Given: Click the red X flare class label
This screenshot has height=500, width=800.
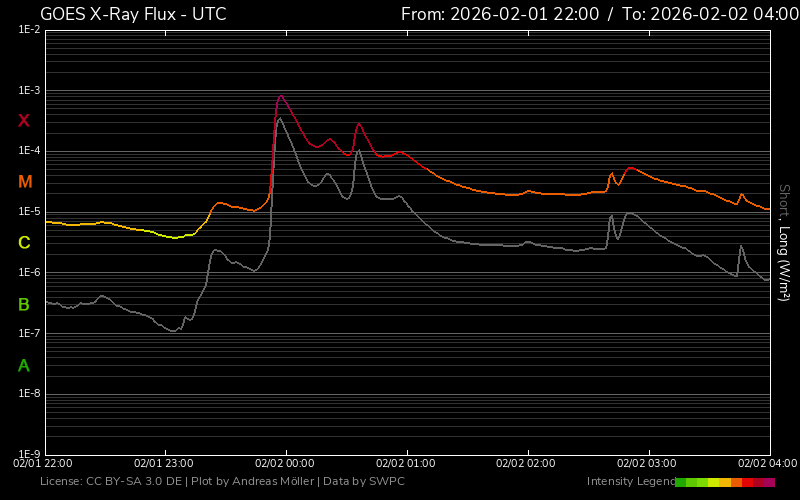Looking at the screenshot, I should pos(24,121).
